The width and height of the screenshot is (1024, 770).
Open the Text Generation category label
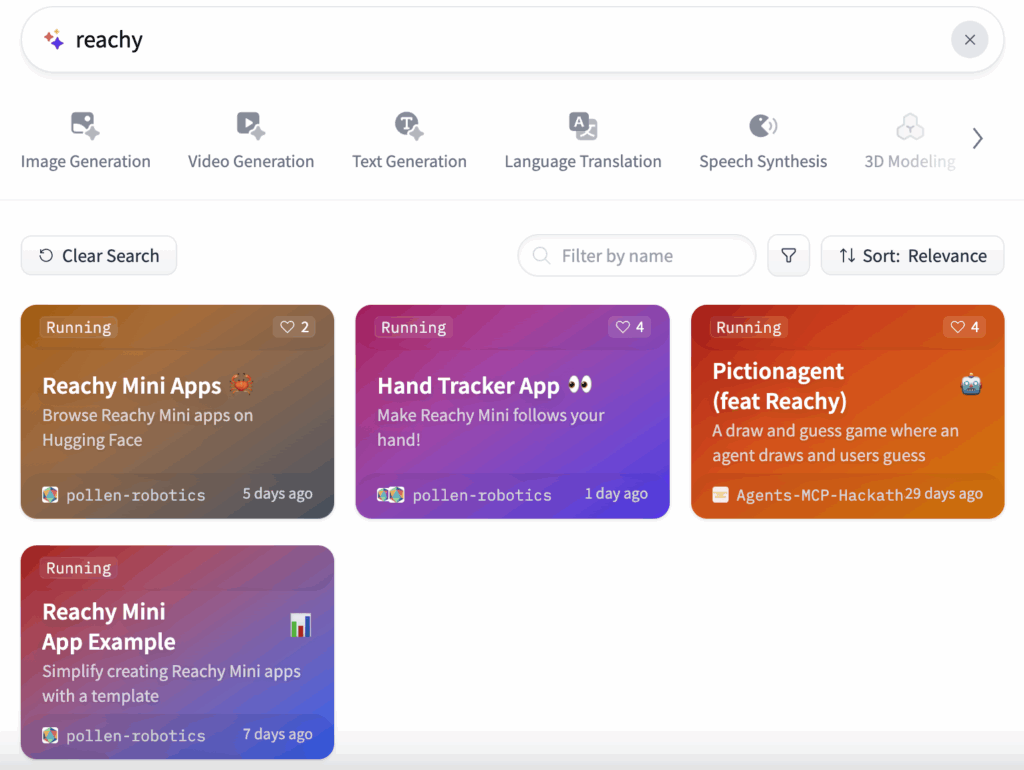coord(409,161)
